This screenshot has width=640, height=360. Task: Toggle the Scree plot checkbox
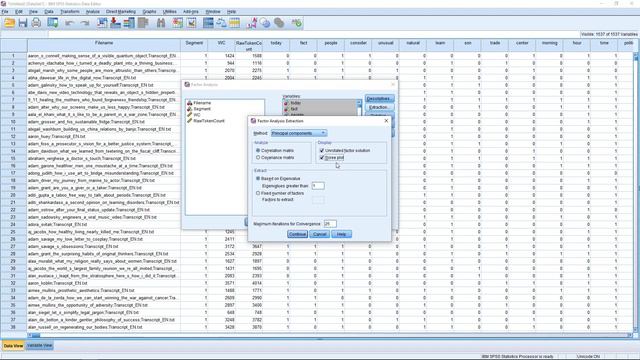point(322,158)
